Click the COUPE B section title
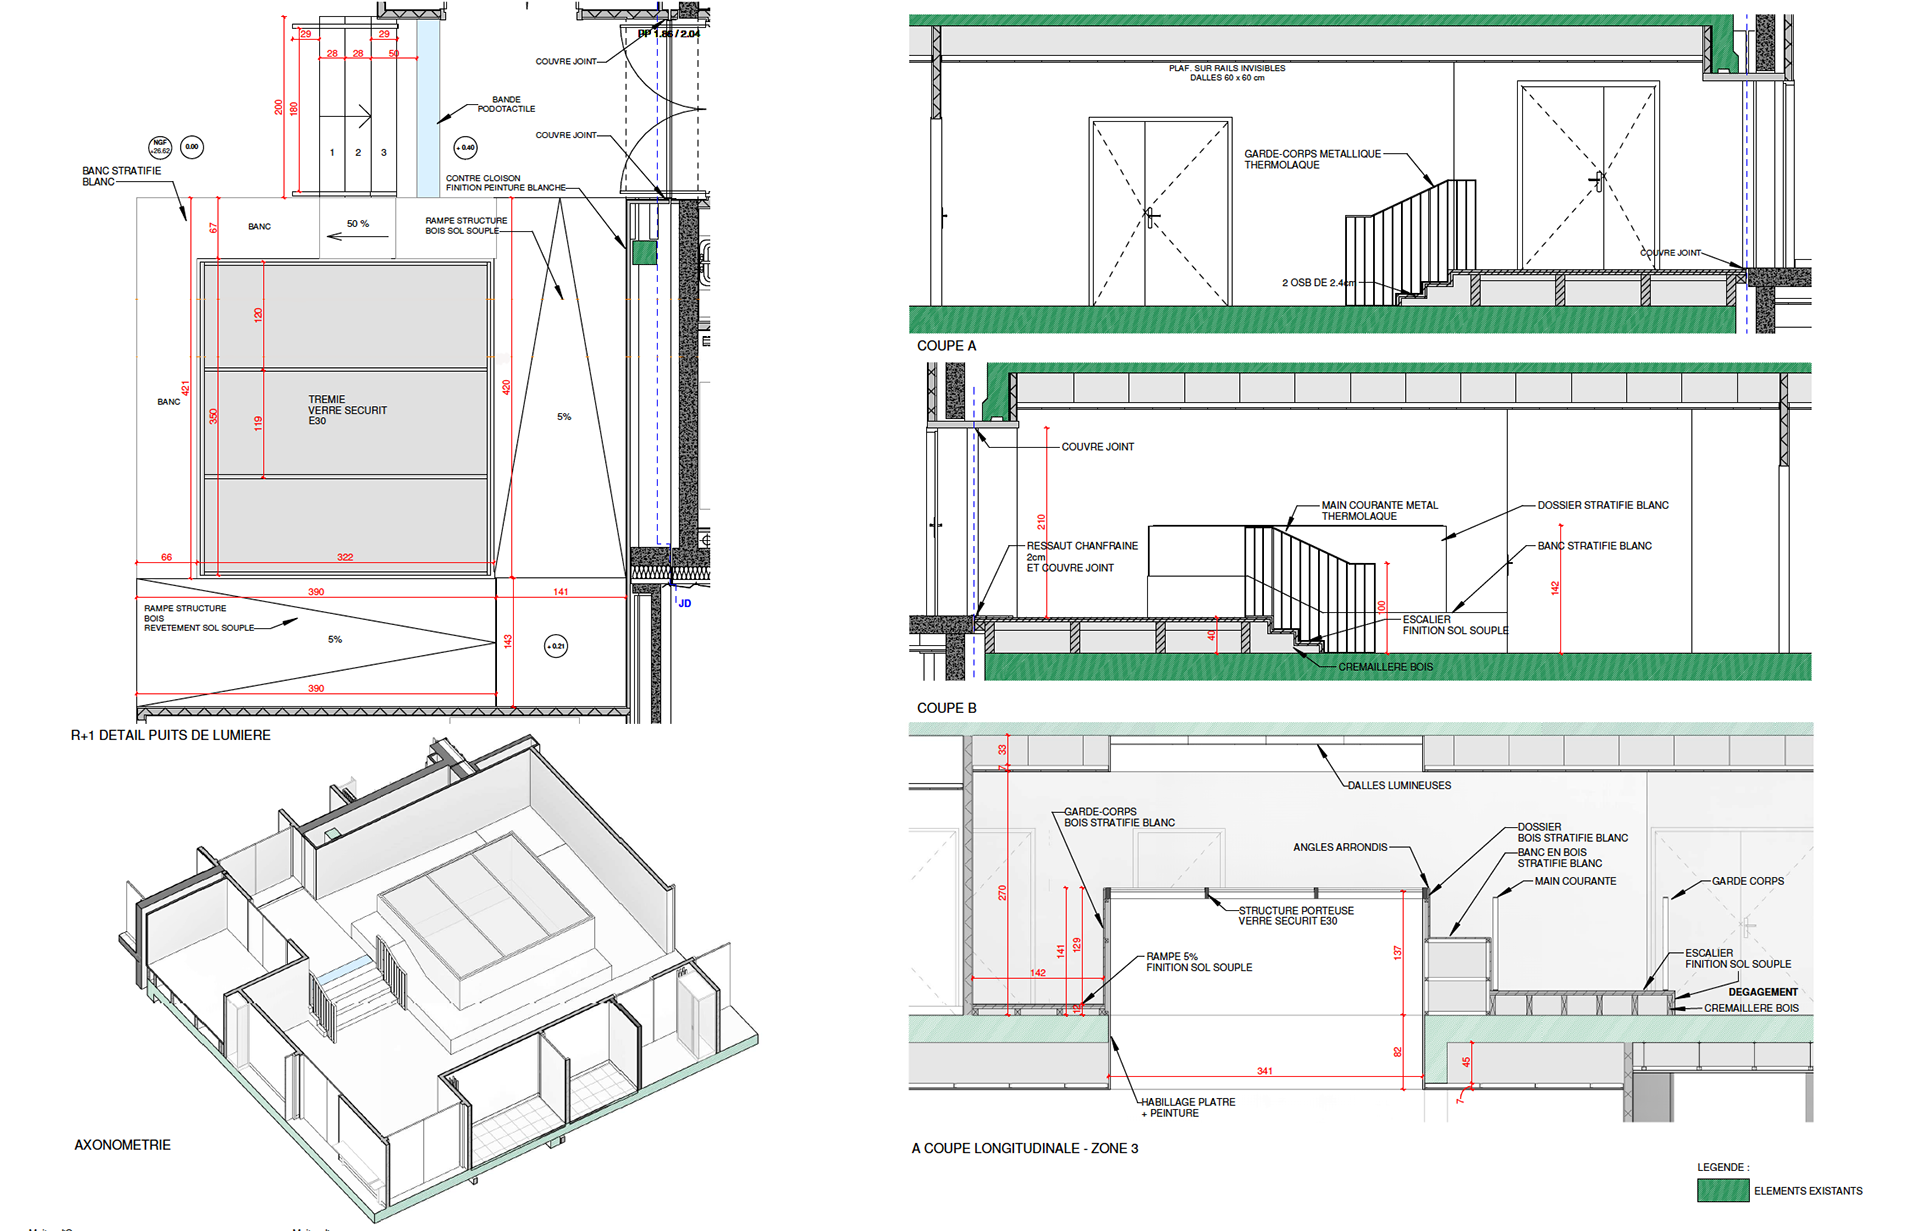The image size is (1920, 1231). [946, 708]
